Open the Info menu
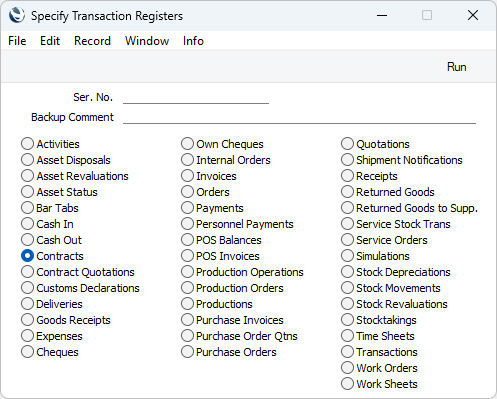The image size is (497, 399). click(x=193, y=41)
